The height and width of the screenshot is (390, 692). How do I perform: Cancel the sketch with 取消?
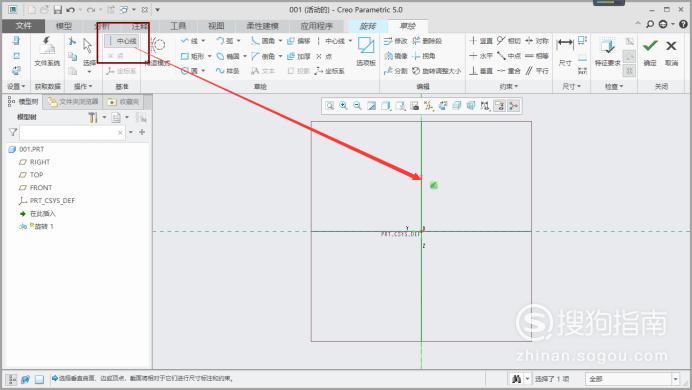671,52
